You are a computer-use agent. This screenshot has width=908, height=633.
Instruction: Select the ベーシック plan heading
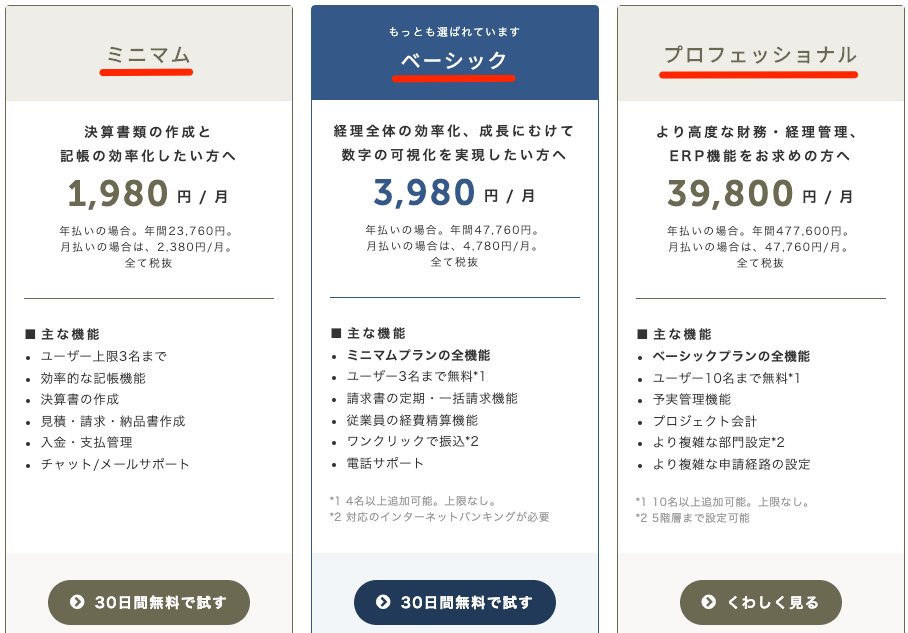coord(454,60)
